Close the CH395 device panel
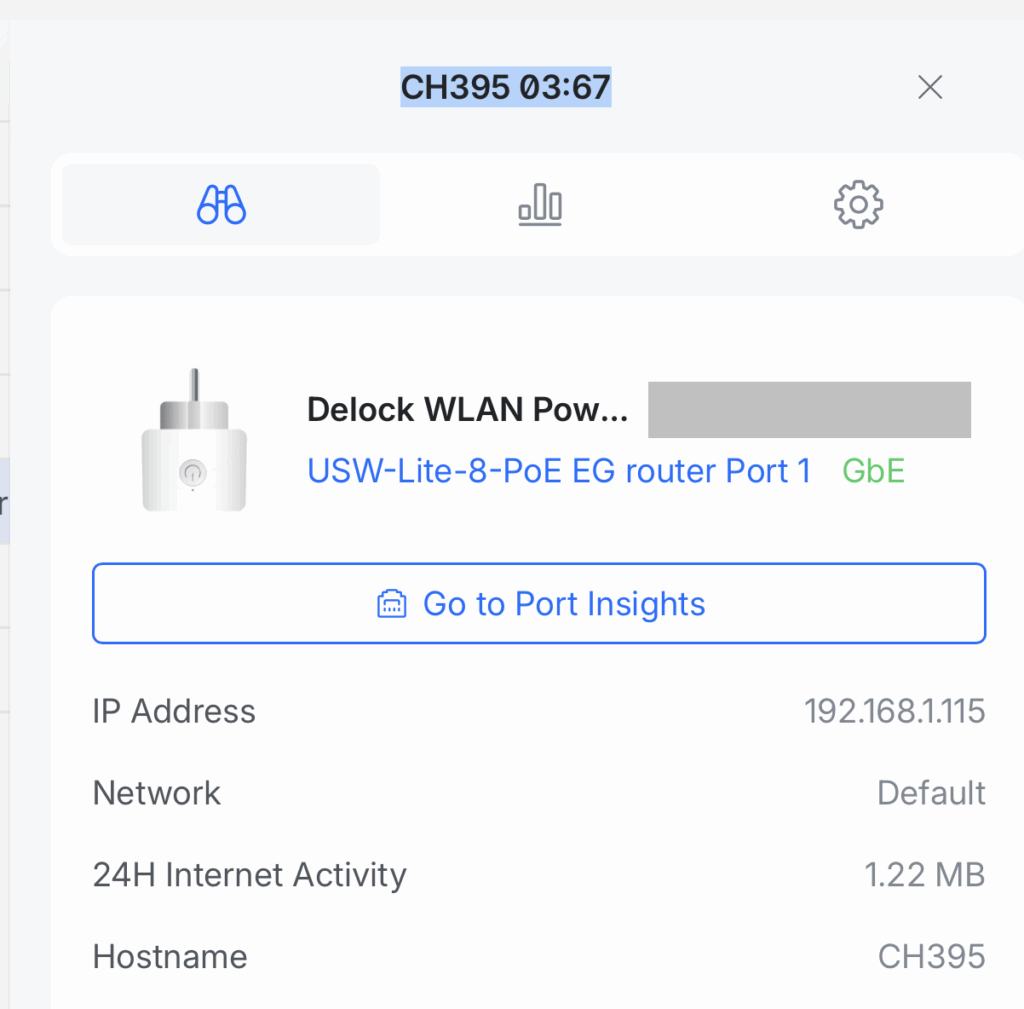 click(930, 88)
